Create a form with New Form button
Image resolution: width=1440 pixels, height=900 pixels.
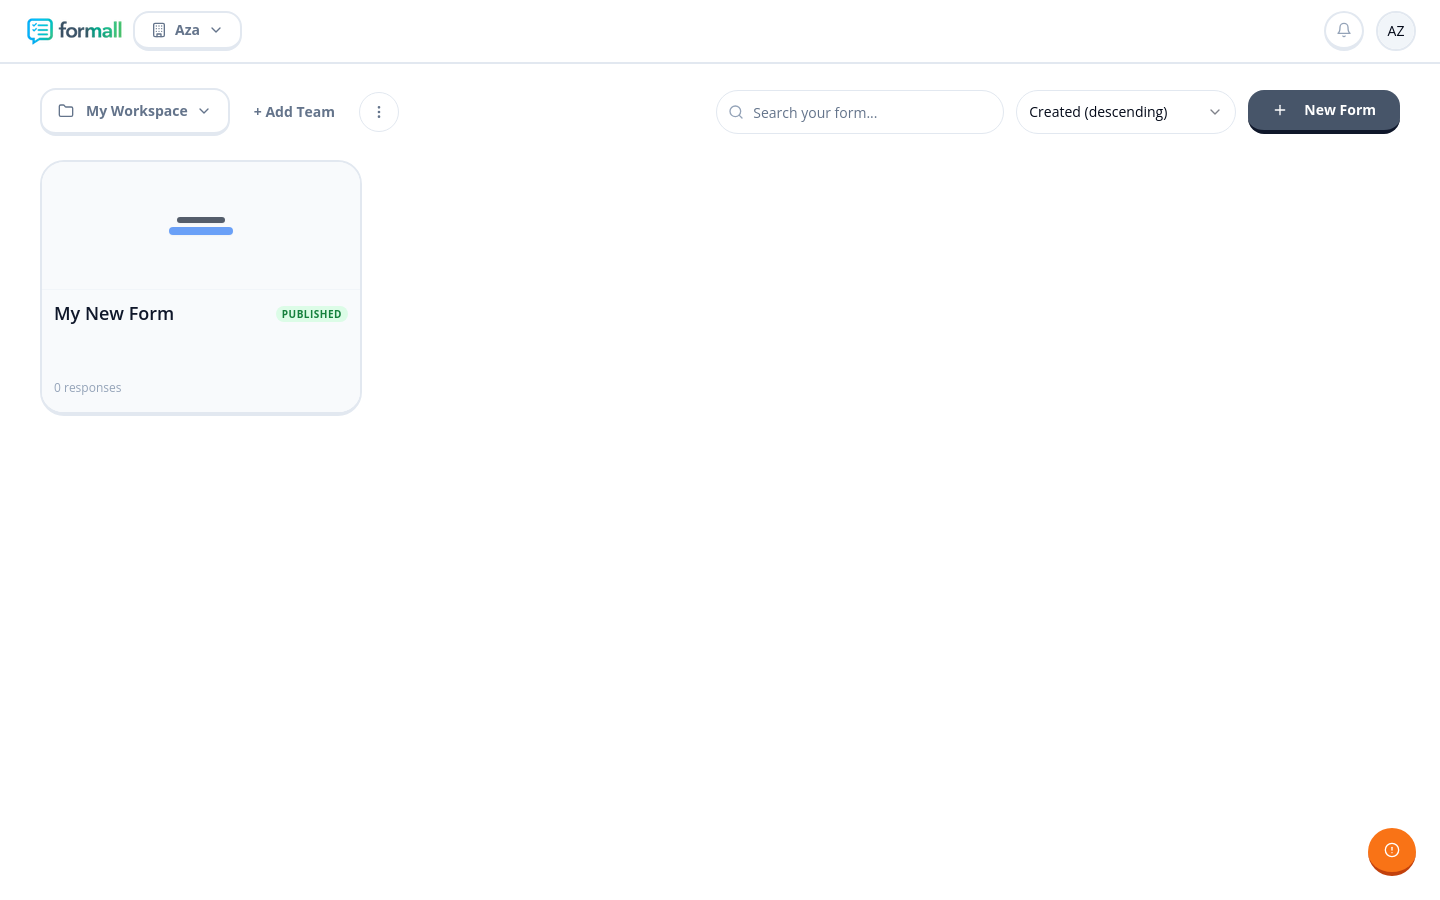click(1324, 111)
